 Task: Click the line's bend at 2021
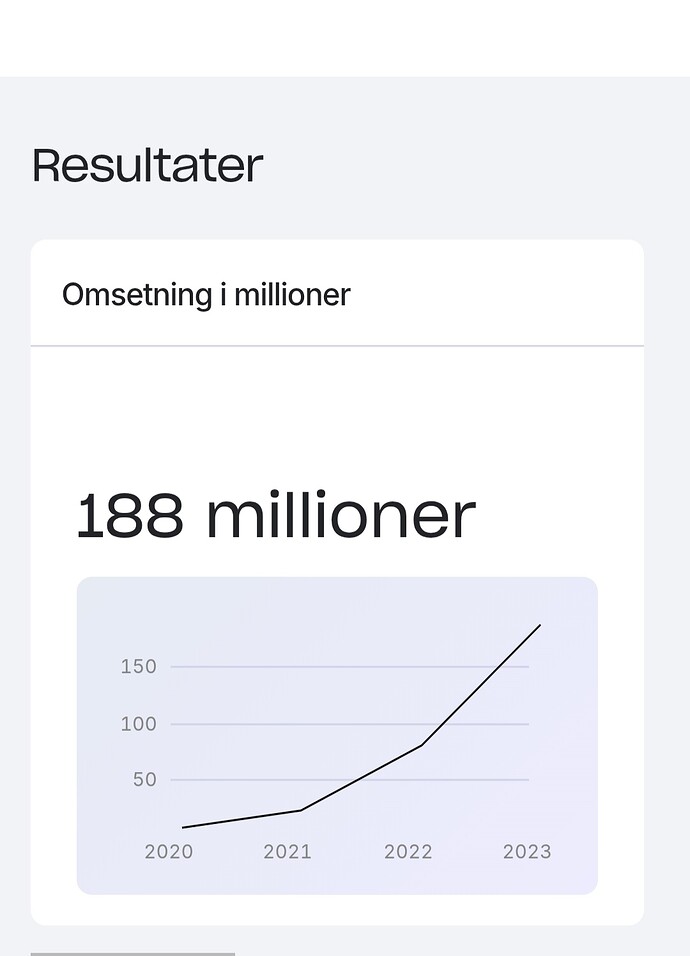click(301, 810)
